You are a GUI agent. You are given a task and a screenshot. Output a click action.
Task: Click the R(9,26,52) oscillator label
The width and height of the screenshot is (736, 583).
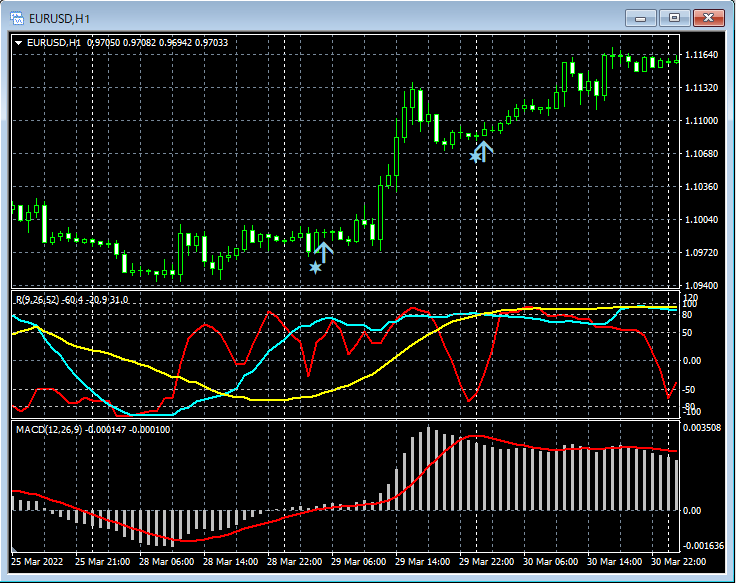(35, 299)
